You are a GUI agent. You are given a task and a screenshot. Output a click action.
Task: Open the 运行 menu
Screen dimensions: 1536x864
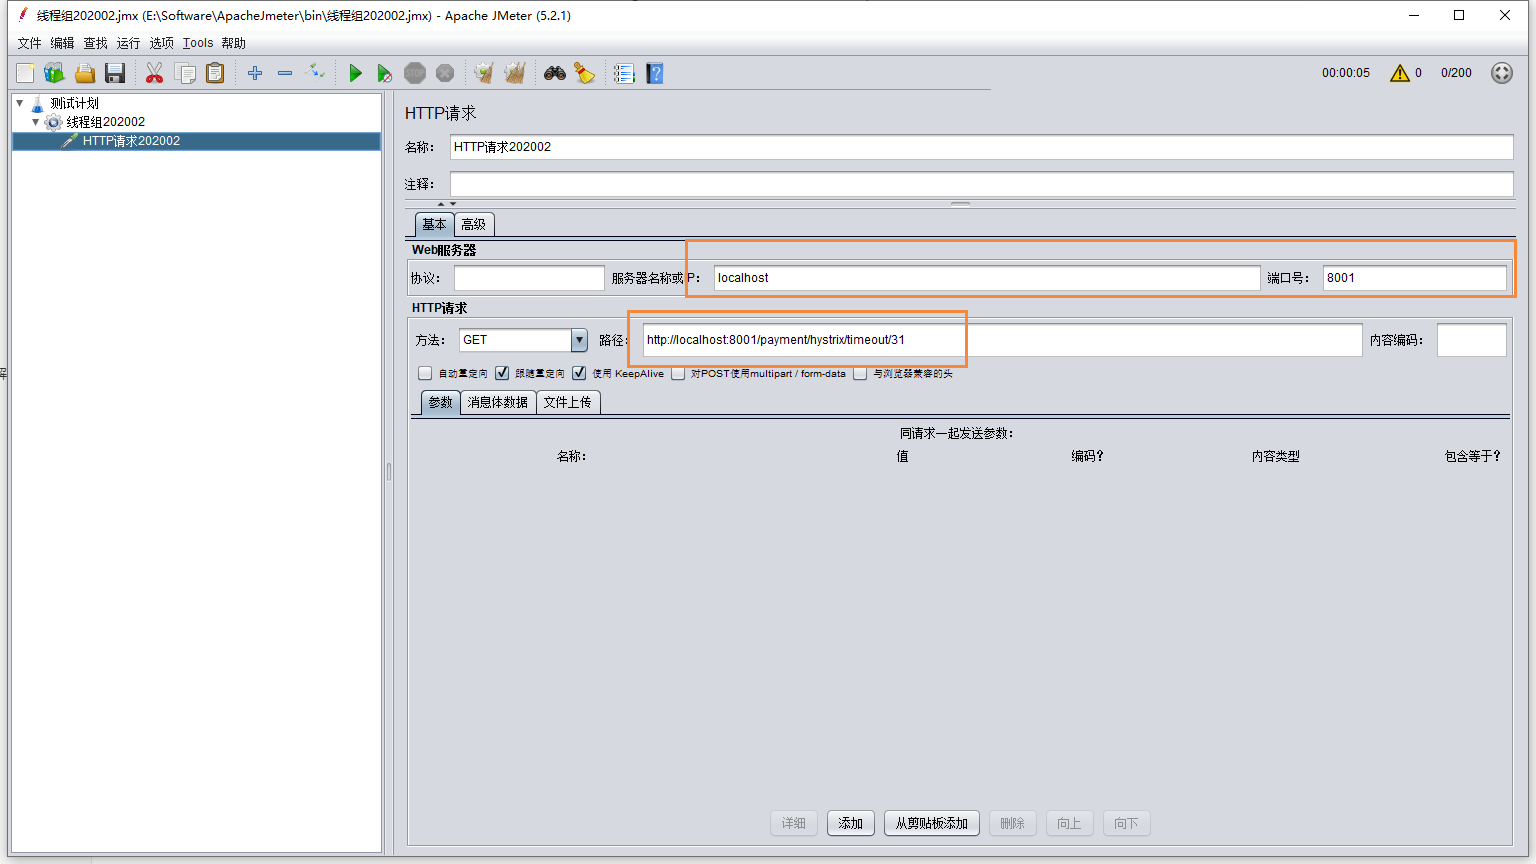click(x=128, y=43)
